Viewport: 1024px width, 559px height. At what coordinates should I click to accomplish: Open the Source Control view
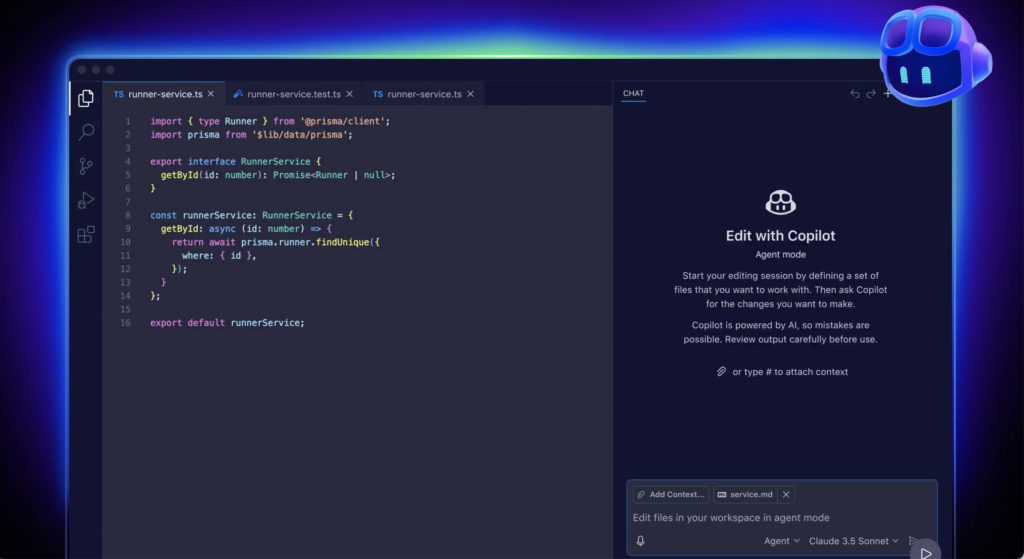pyautogui.click(x=86, y=166)
